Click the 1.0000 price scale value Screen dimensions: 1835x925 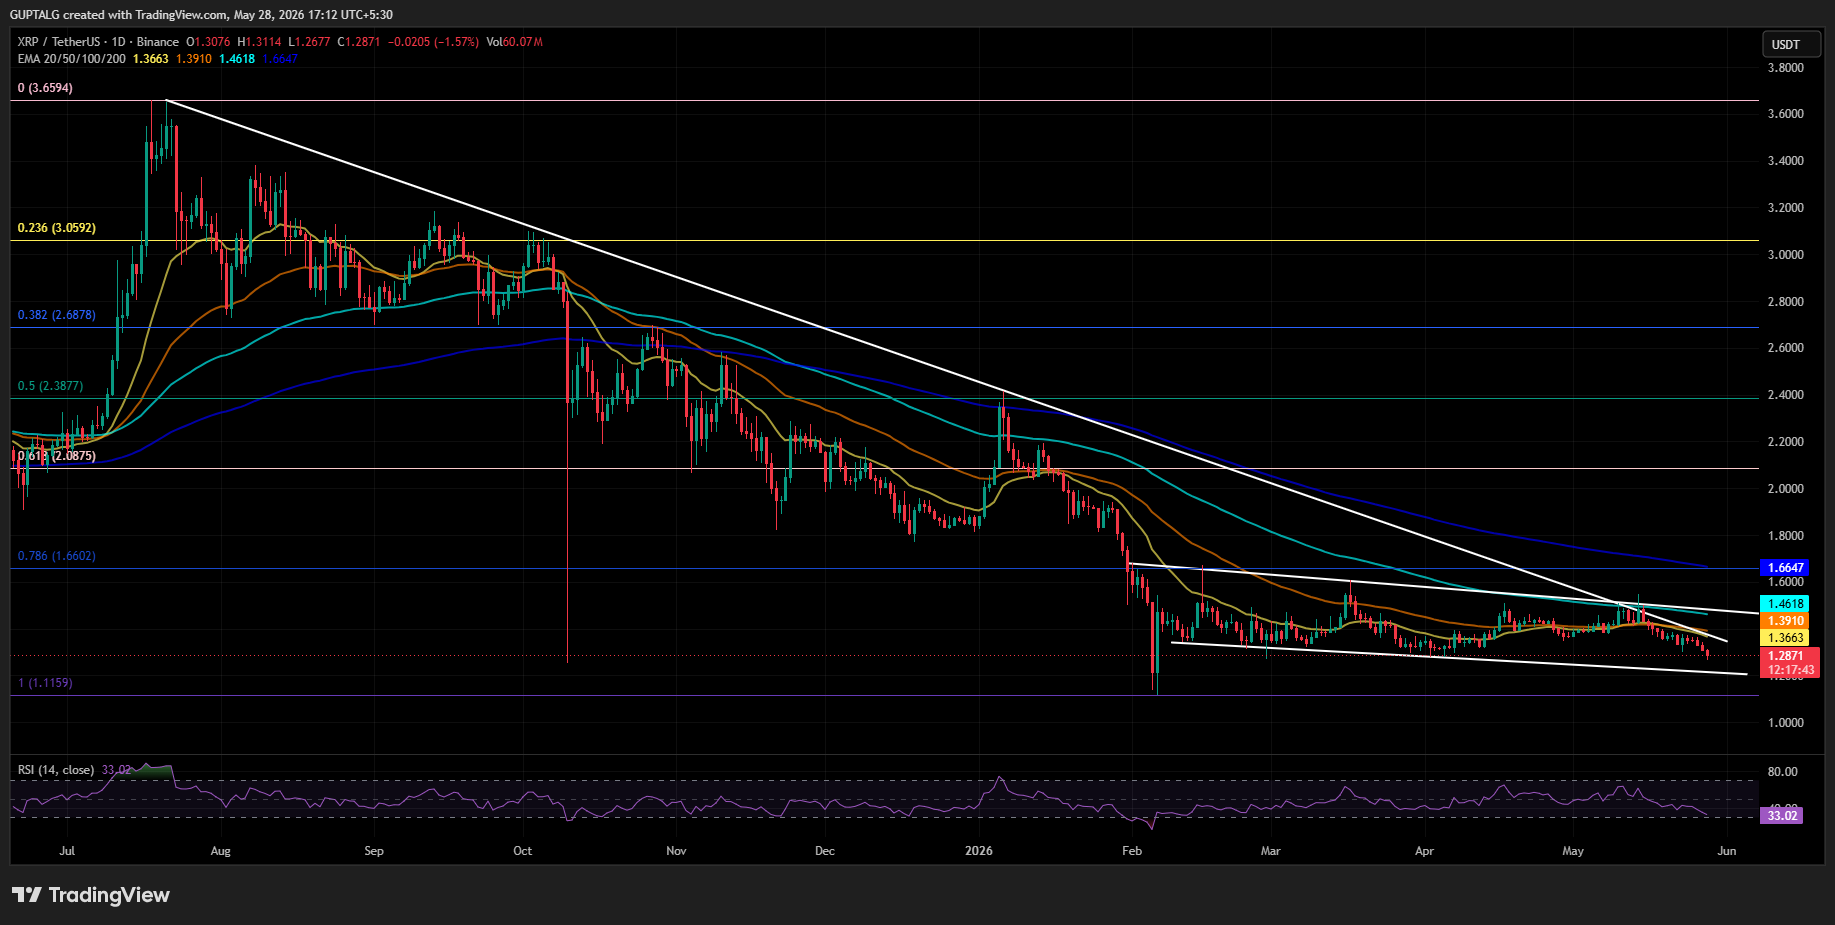(1786, 723)
